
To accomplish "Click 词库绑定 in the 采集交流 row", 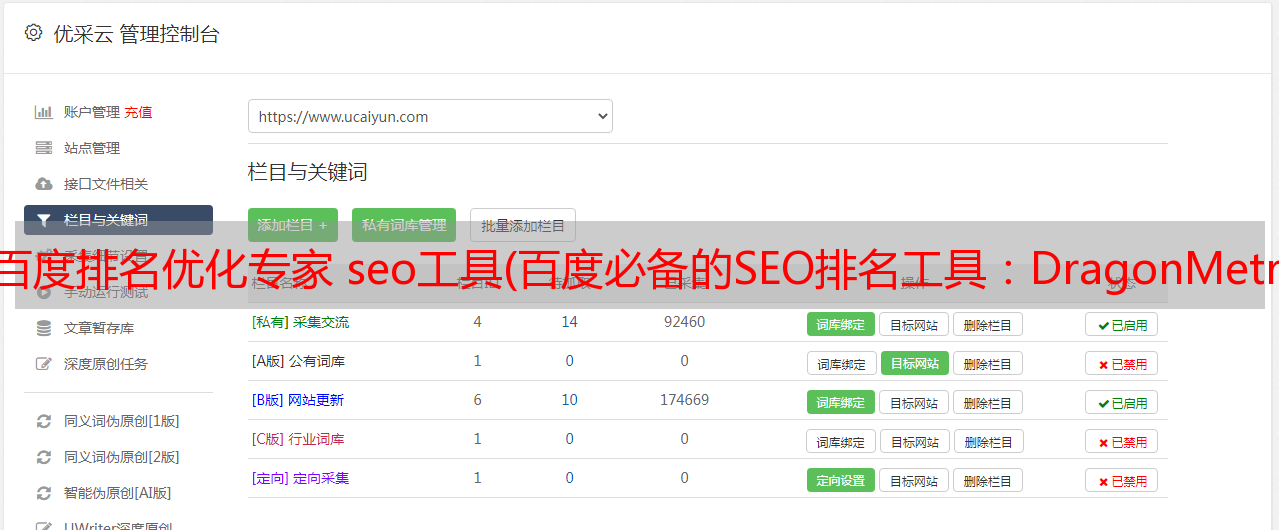I will (x=841, y=324).
